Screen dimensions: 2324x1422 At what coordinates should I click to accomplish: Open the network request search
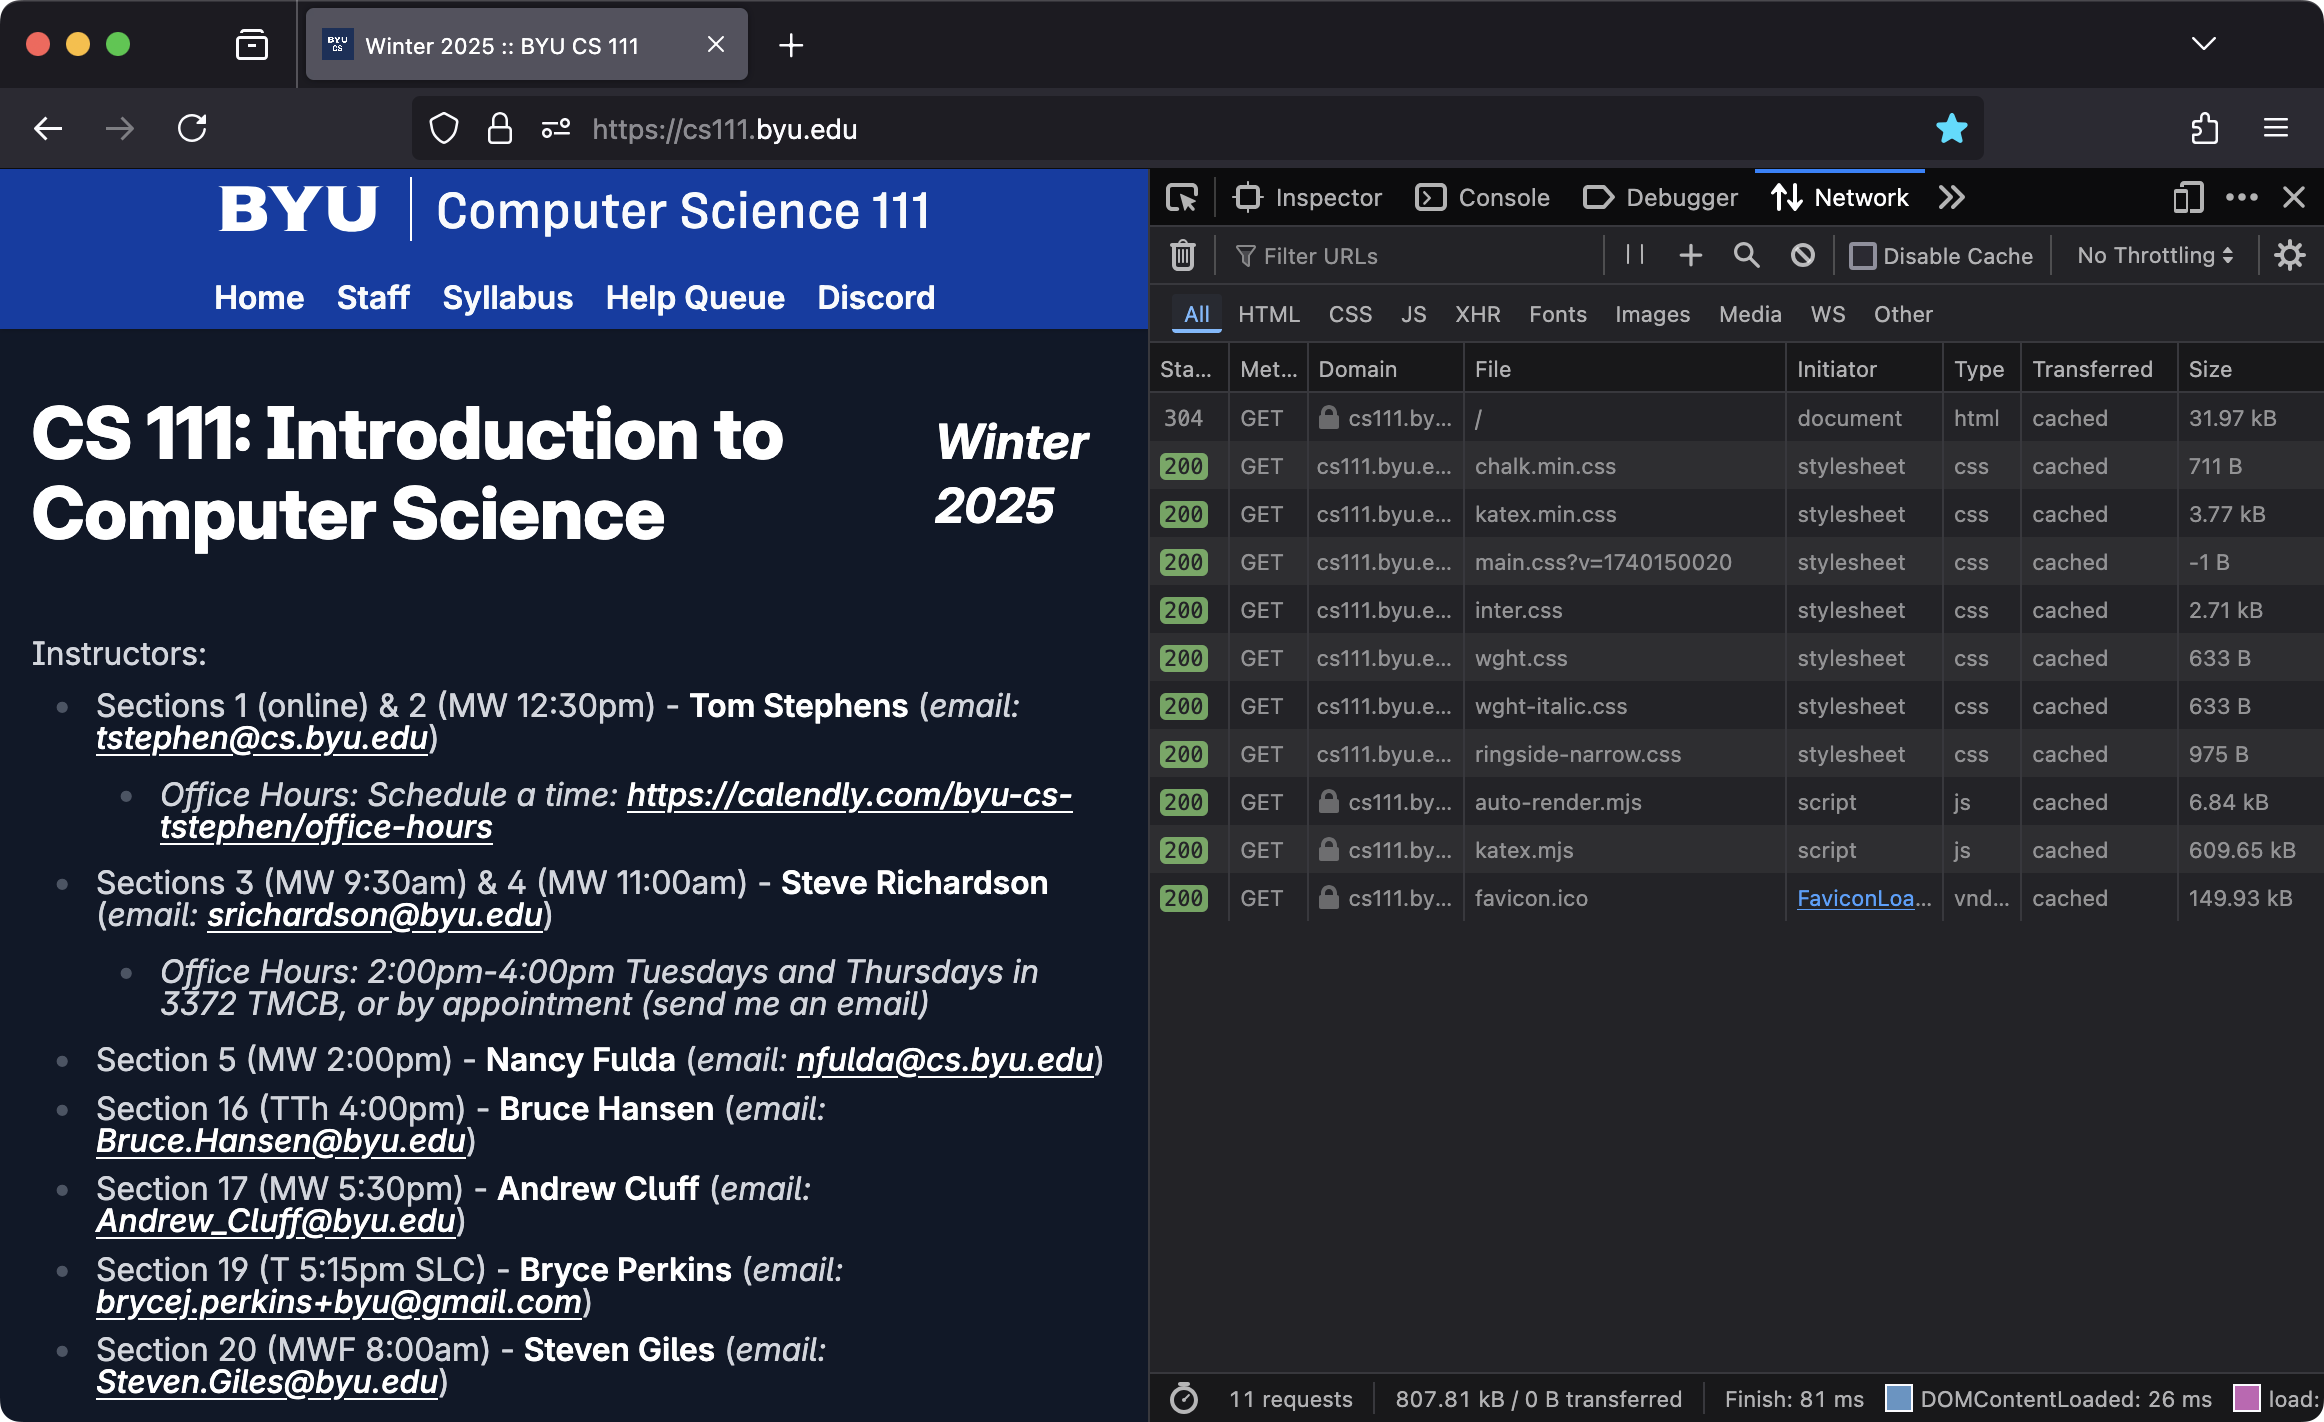(1746, 255)
